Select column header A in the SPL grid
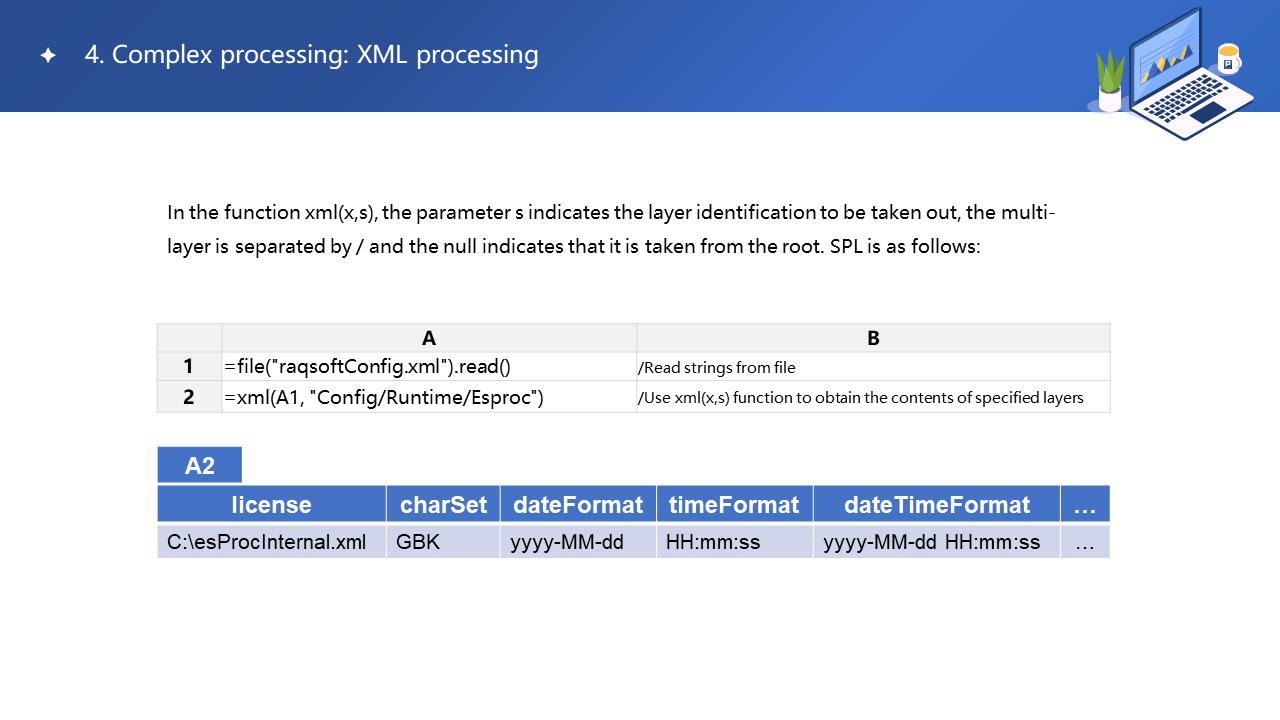The width and height of the screenshot is (1280, 720). pos(429,338)
